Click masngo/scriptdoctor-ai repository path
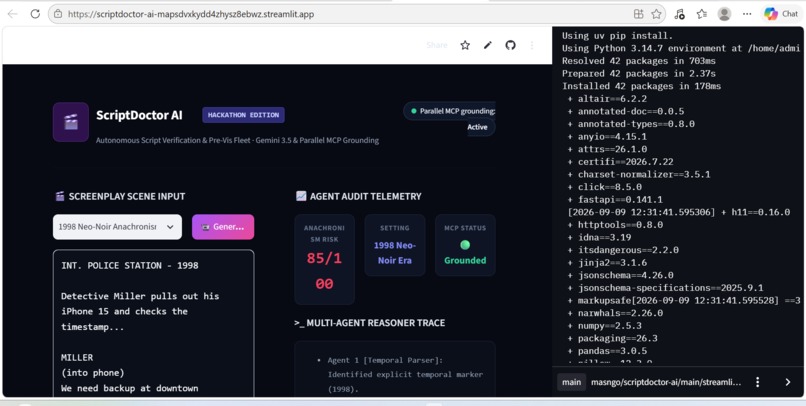This screenshot has height=406, width=806. tap(666, 382)
